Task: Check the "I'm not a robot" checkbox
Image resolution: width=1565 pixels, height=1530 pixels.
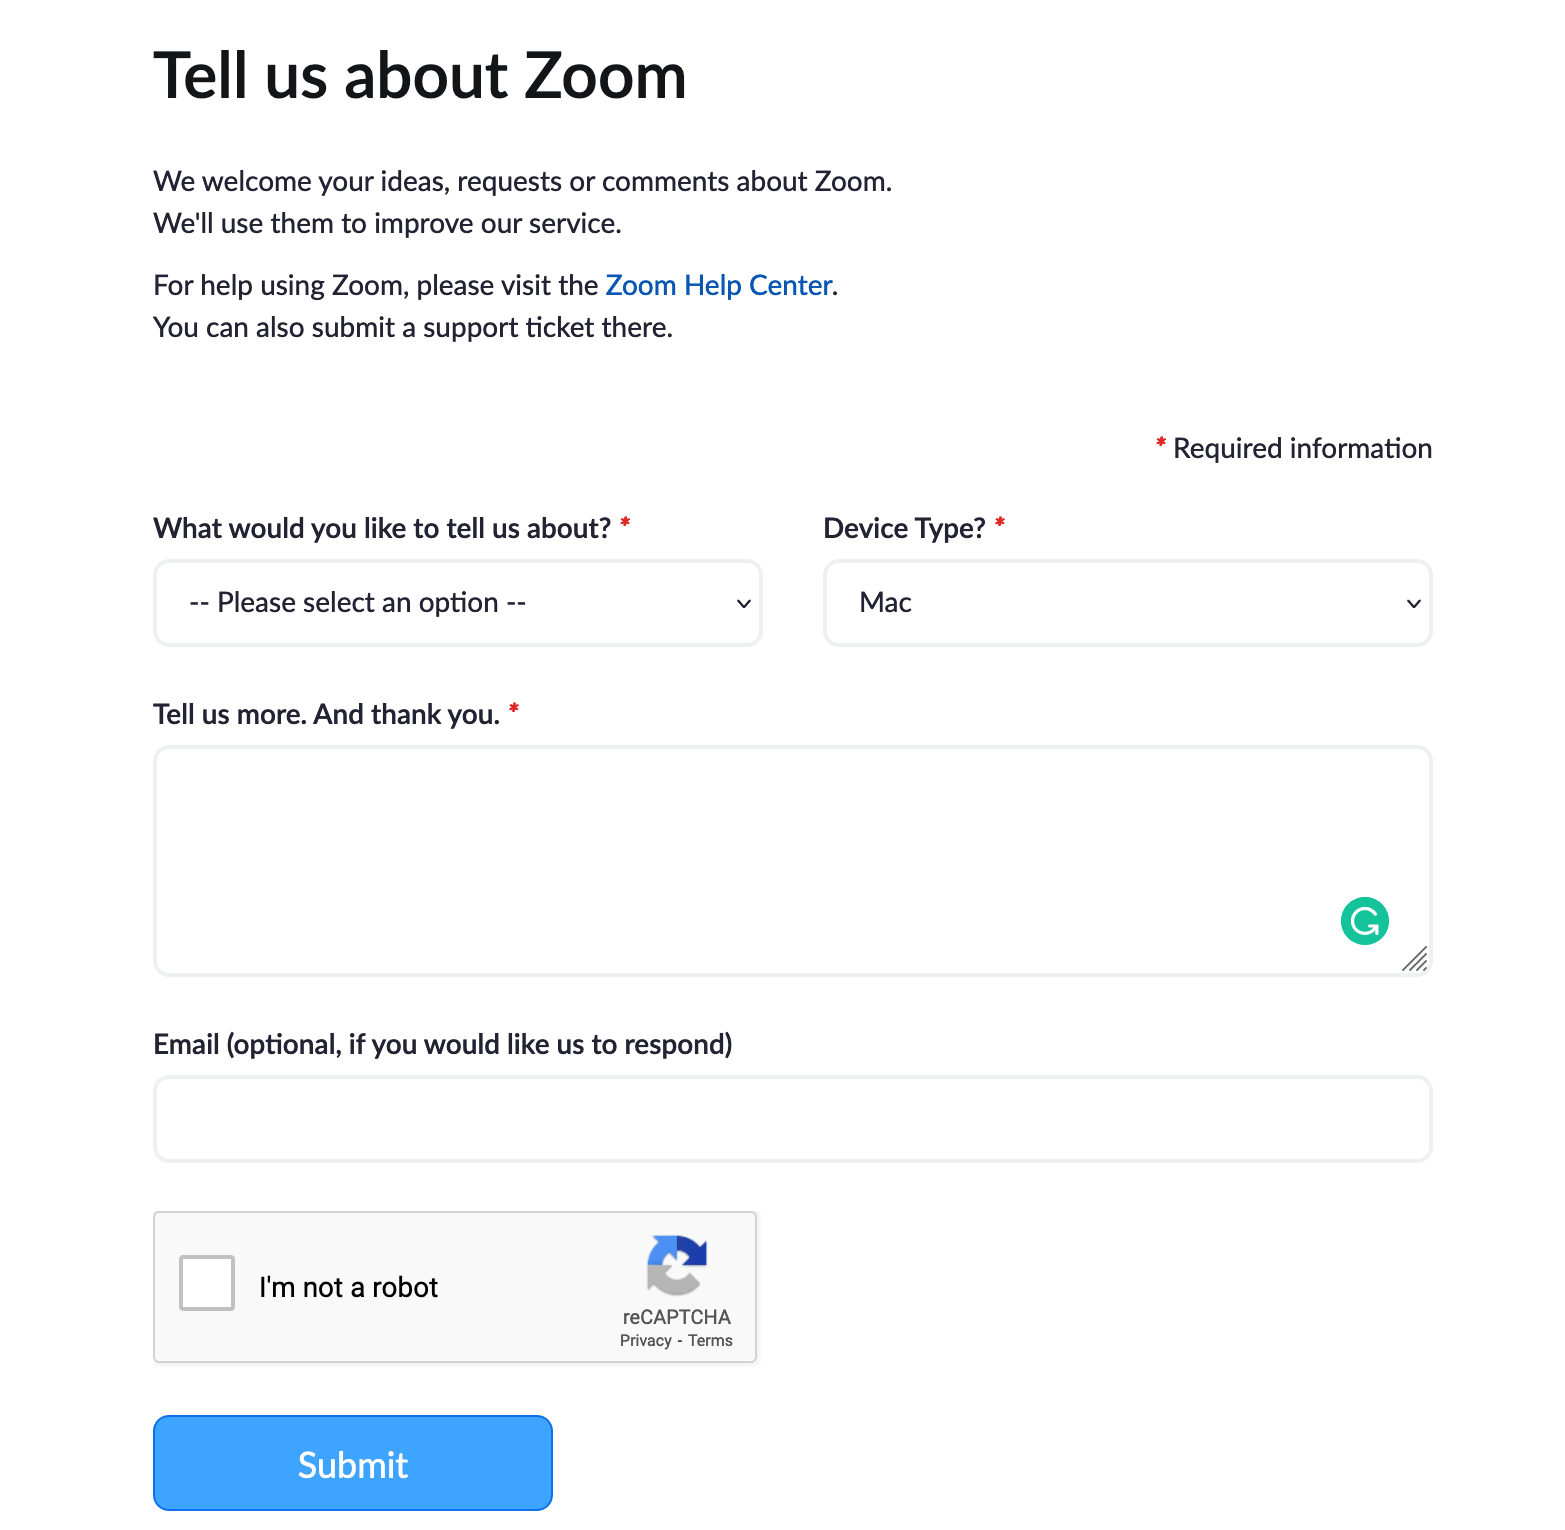Action: pyautogui.click(x=207, y=1283)
